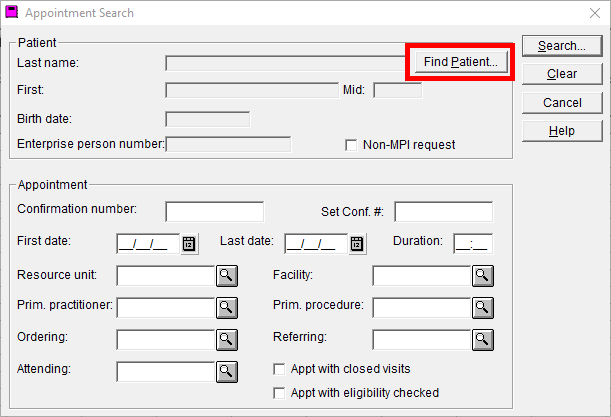The width and height of the screenshot is (611, 417).
Task: Open Help for Appointment Search
Action: click(562, 131)
